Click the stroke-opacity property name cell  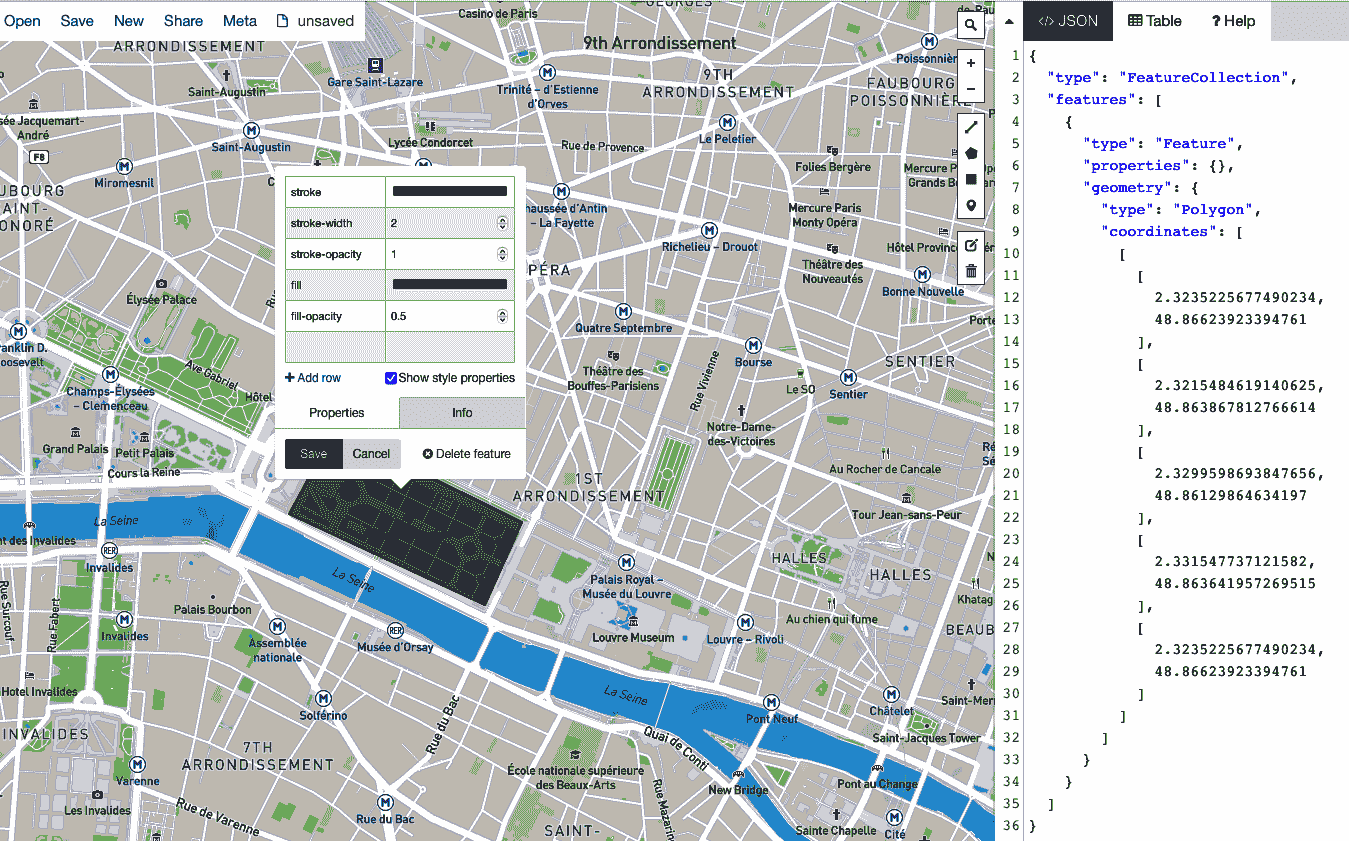[x=335, y=254]
